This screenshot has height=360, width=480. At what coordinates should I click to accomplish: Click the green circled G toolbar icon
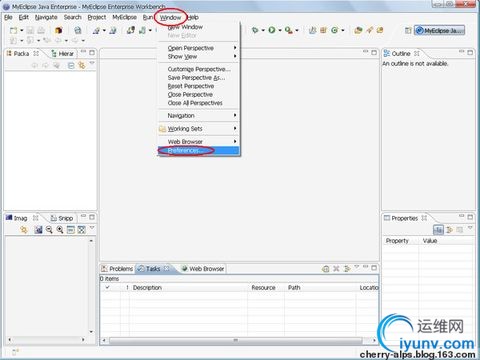point(334,30)
